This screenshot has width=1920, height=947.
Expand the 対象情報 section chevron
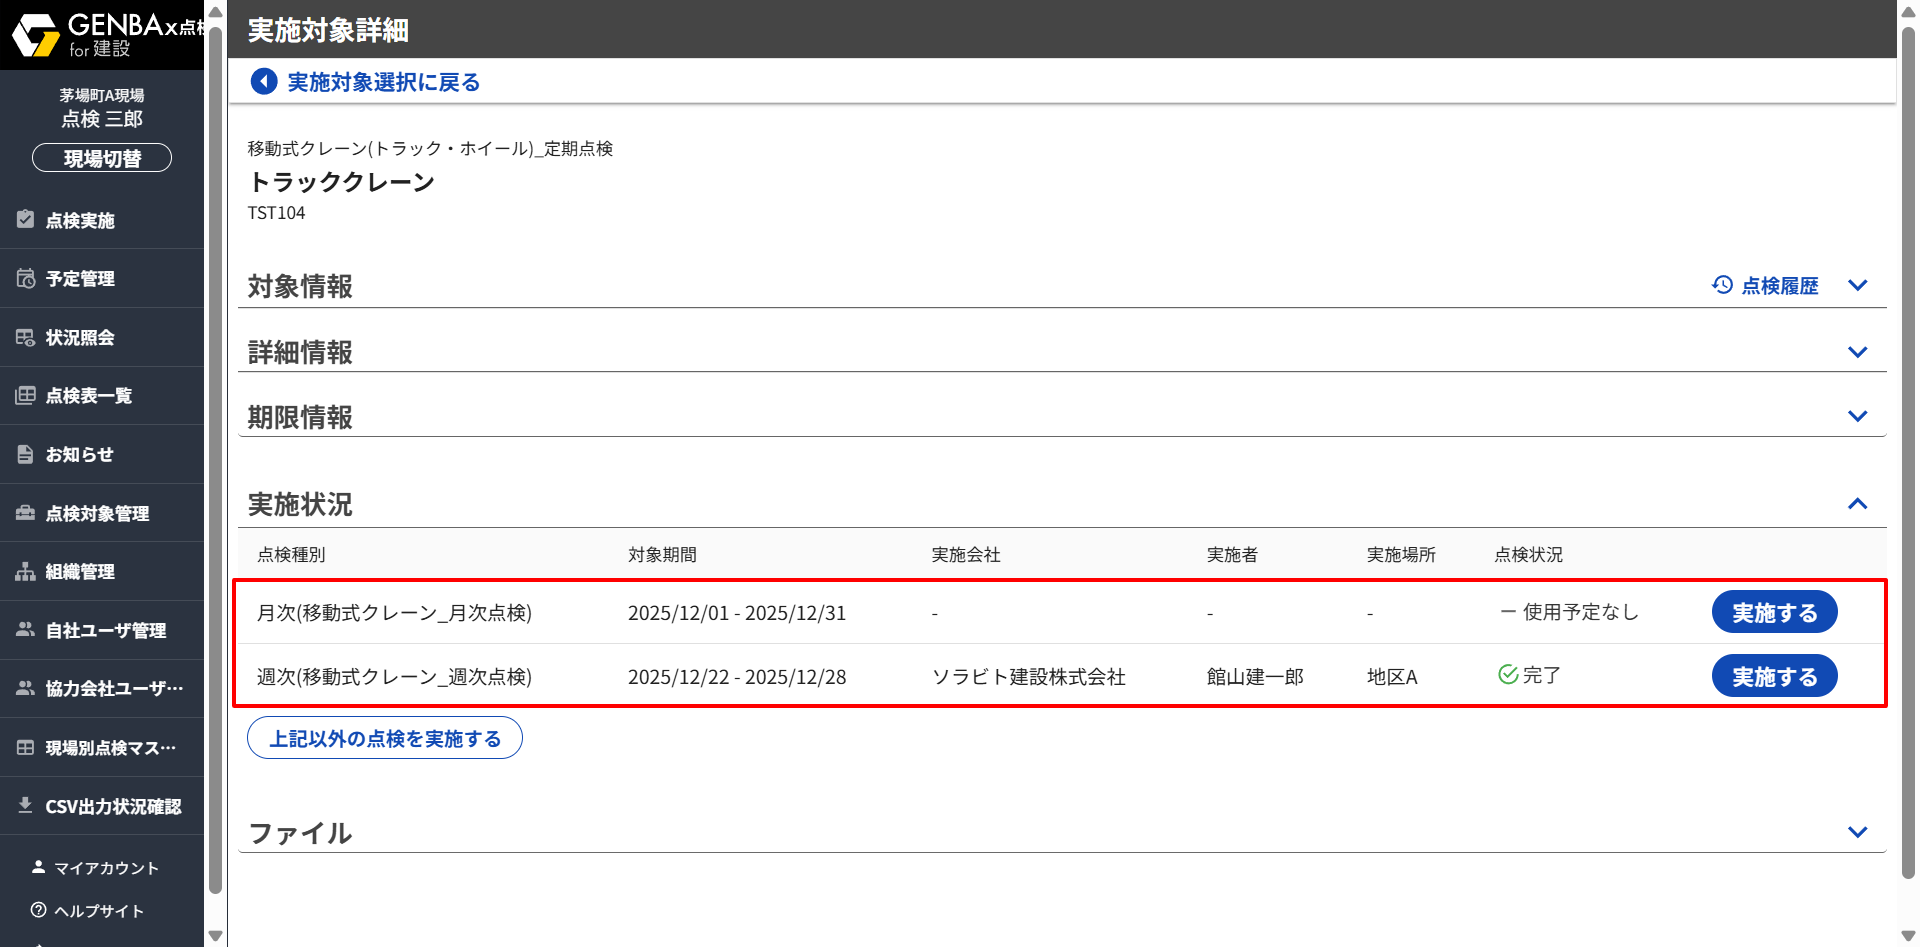click(x=1857, y=286)
